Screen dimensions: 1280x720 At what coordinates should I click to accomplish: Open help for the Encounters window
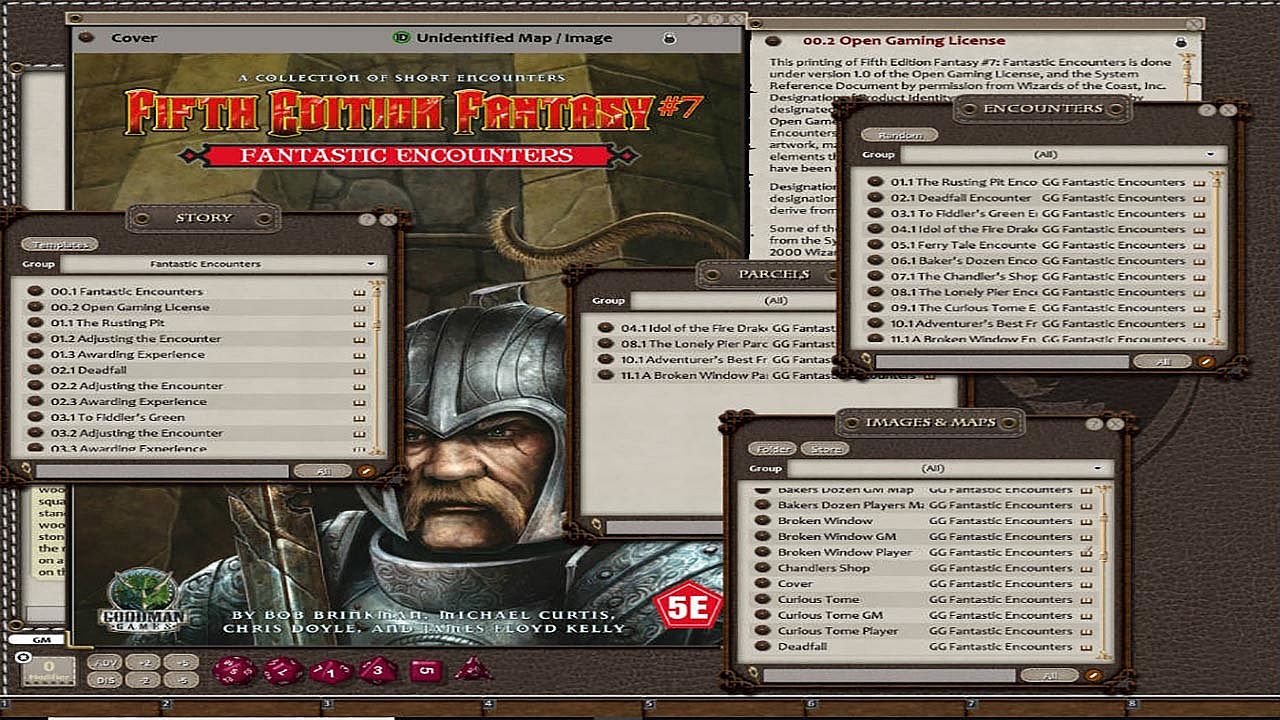(x=1207, y=111)
